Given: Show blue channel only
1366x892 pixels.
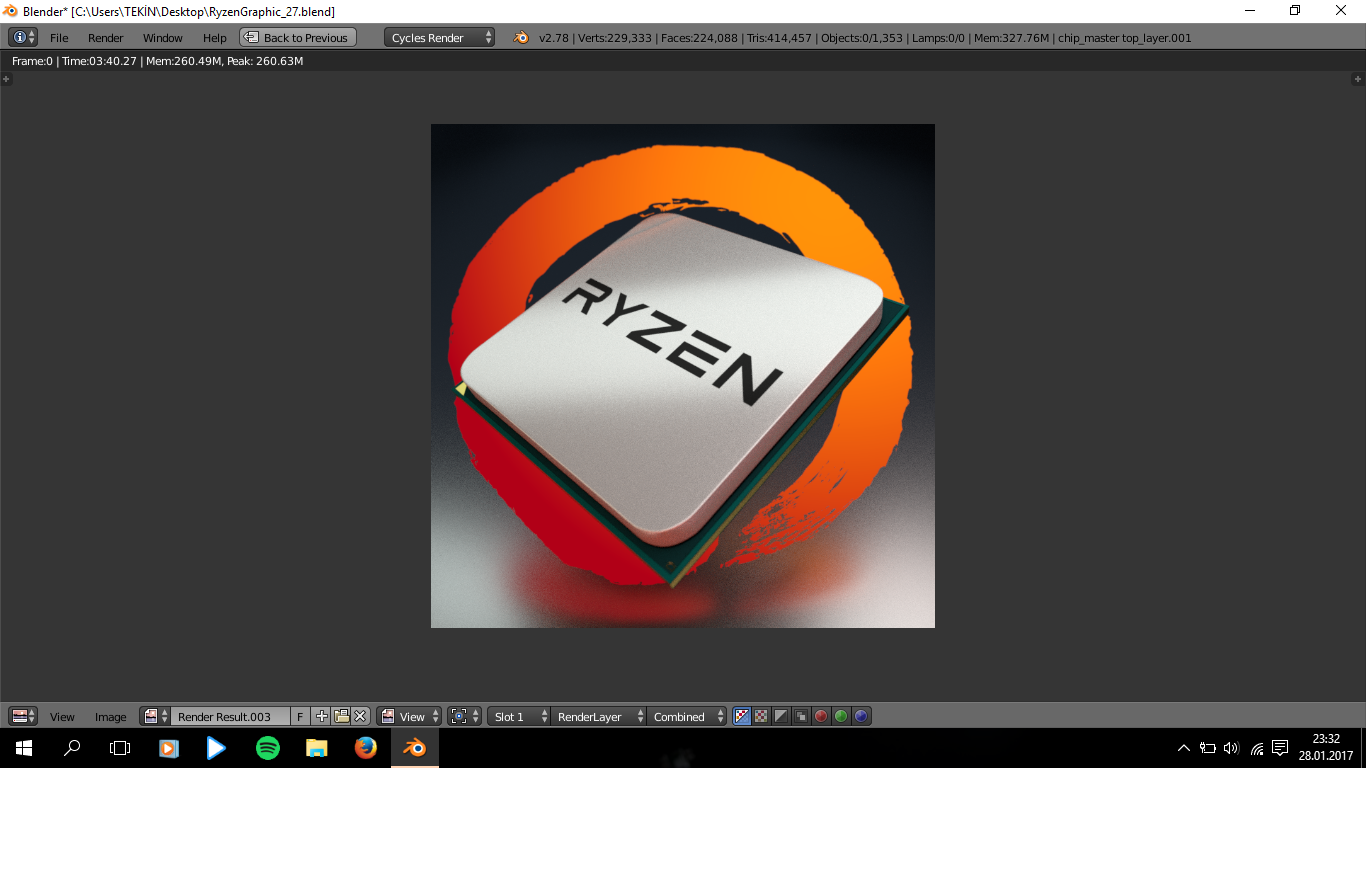Looking at the screenshot, I should pyautogui.click(x=861, y=716).
